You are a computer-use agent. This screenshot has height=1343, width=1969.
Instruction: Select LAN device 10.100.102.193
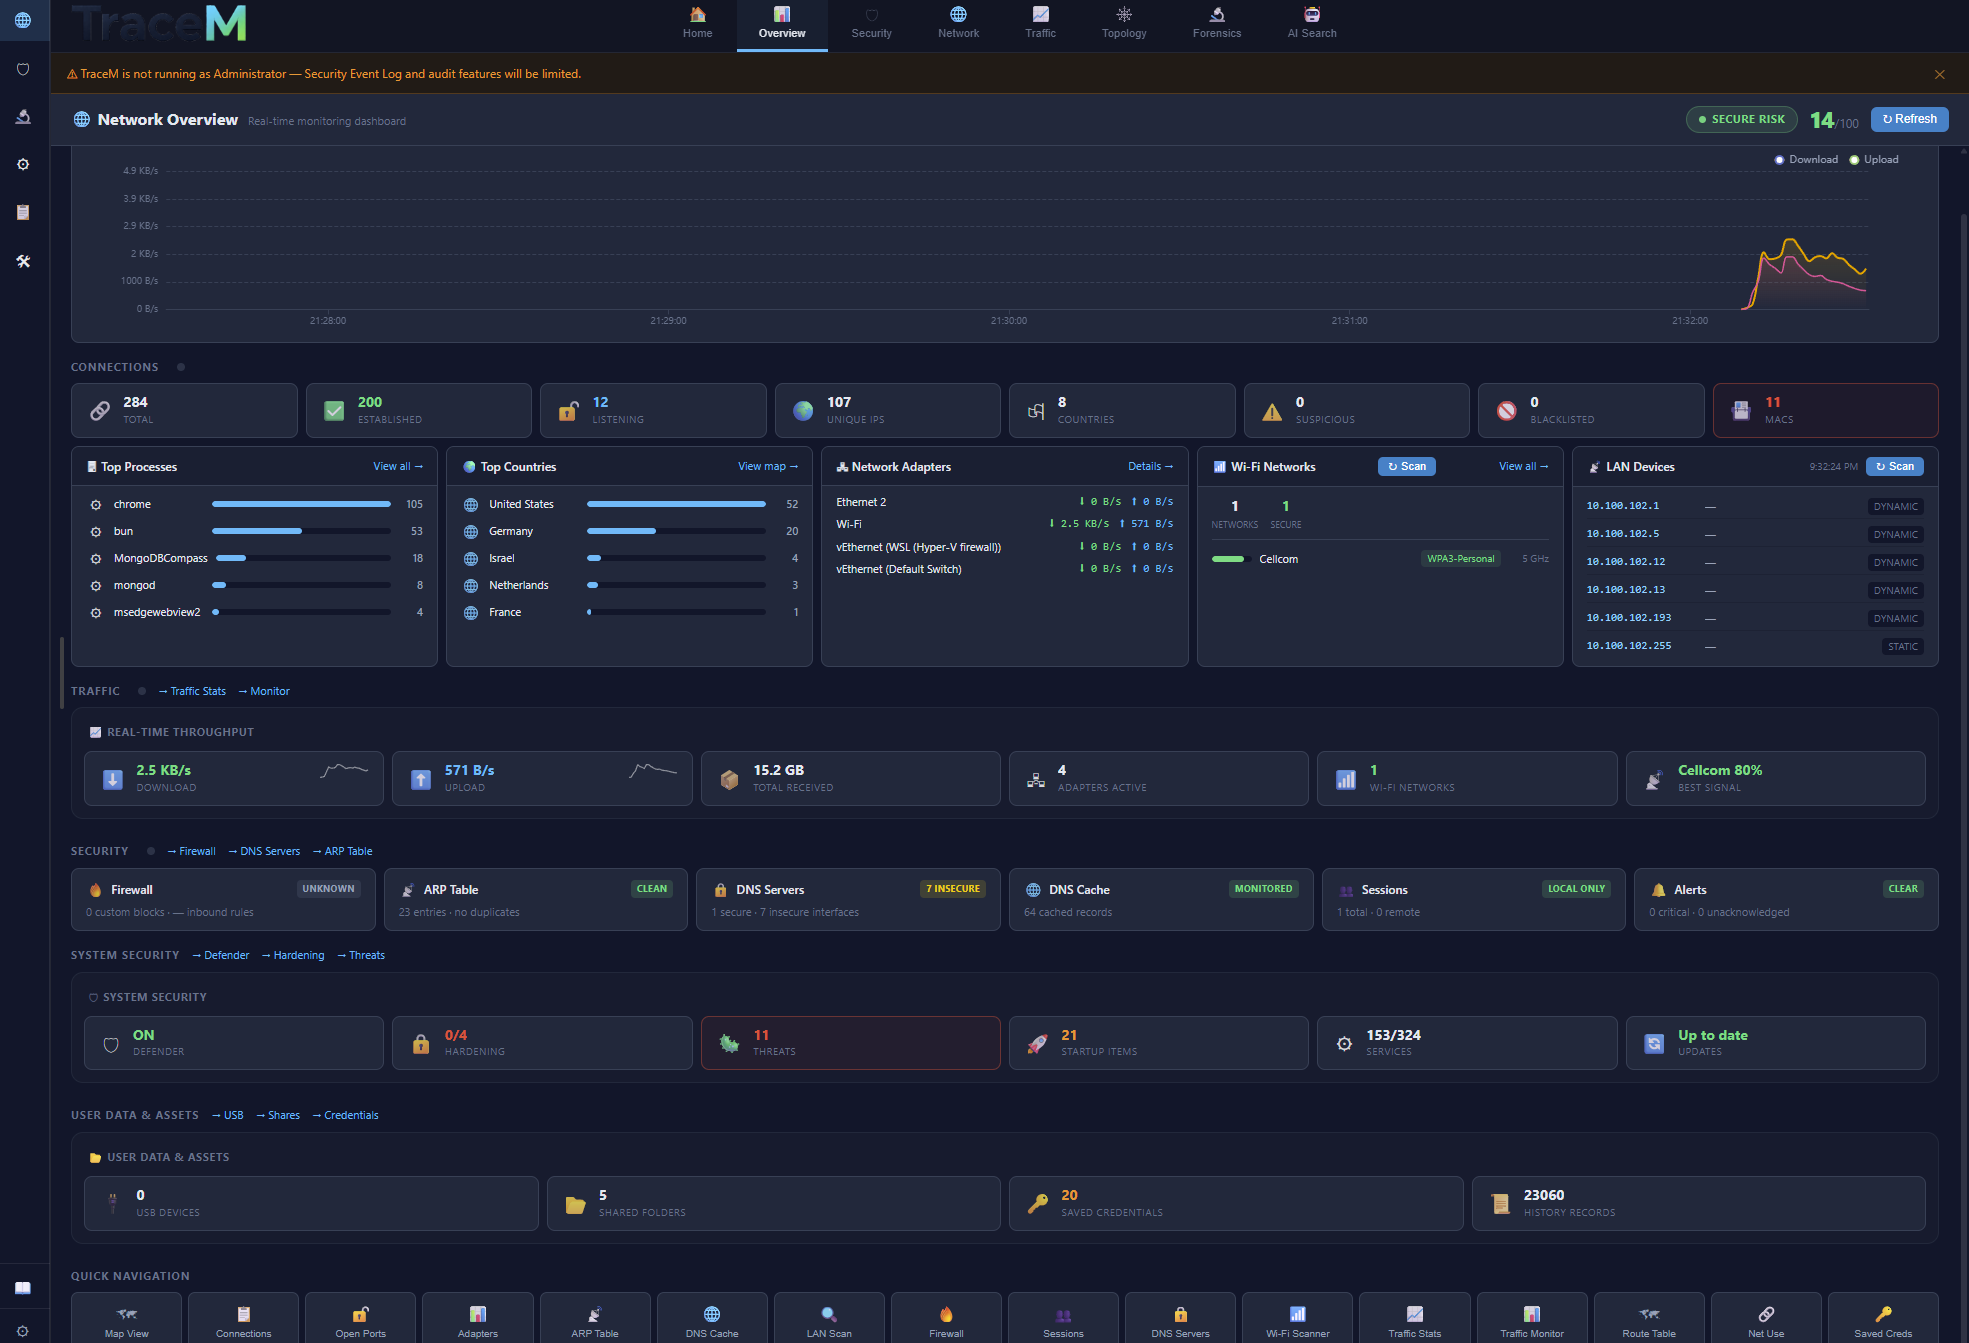(x=1754, y=618)
